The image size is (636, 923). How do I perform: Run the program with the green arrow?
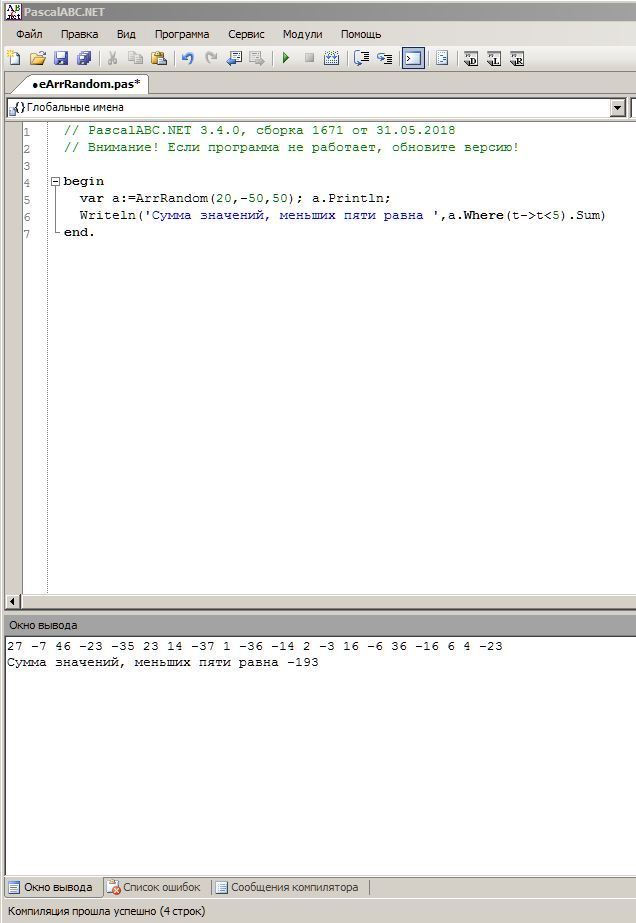[286, 59]
